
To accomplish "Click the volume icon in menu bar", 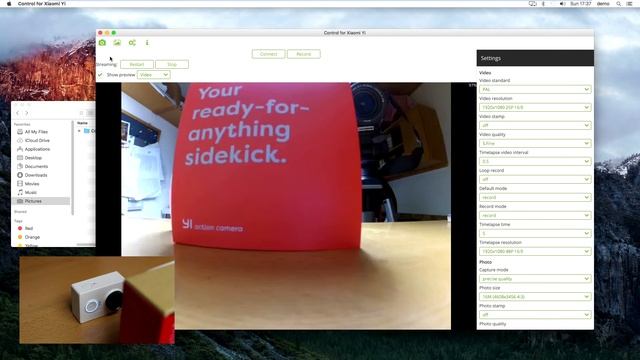I will 562,3.
